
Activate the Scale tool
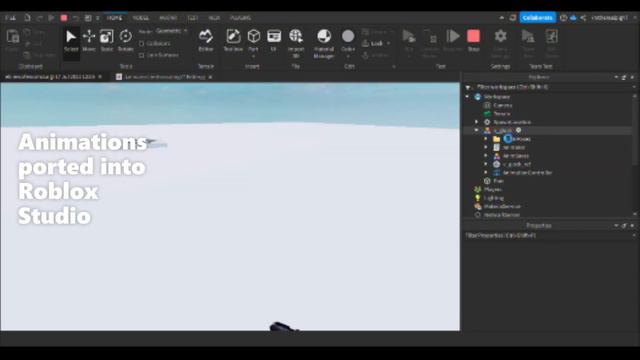pos(107,41)
